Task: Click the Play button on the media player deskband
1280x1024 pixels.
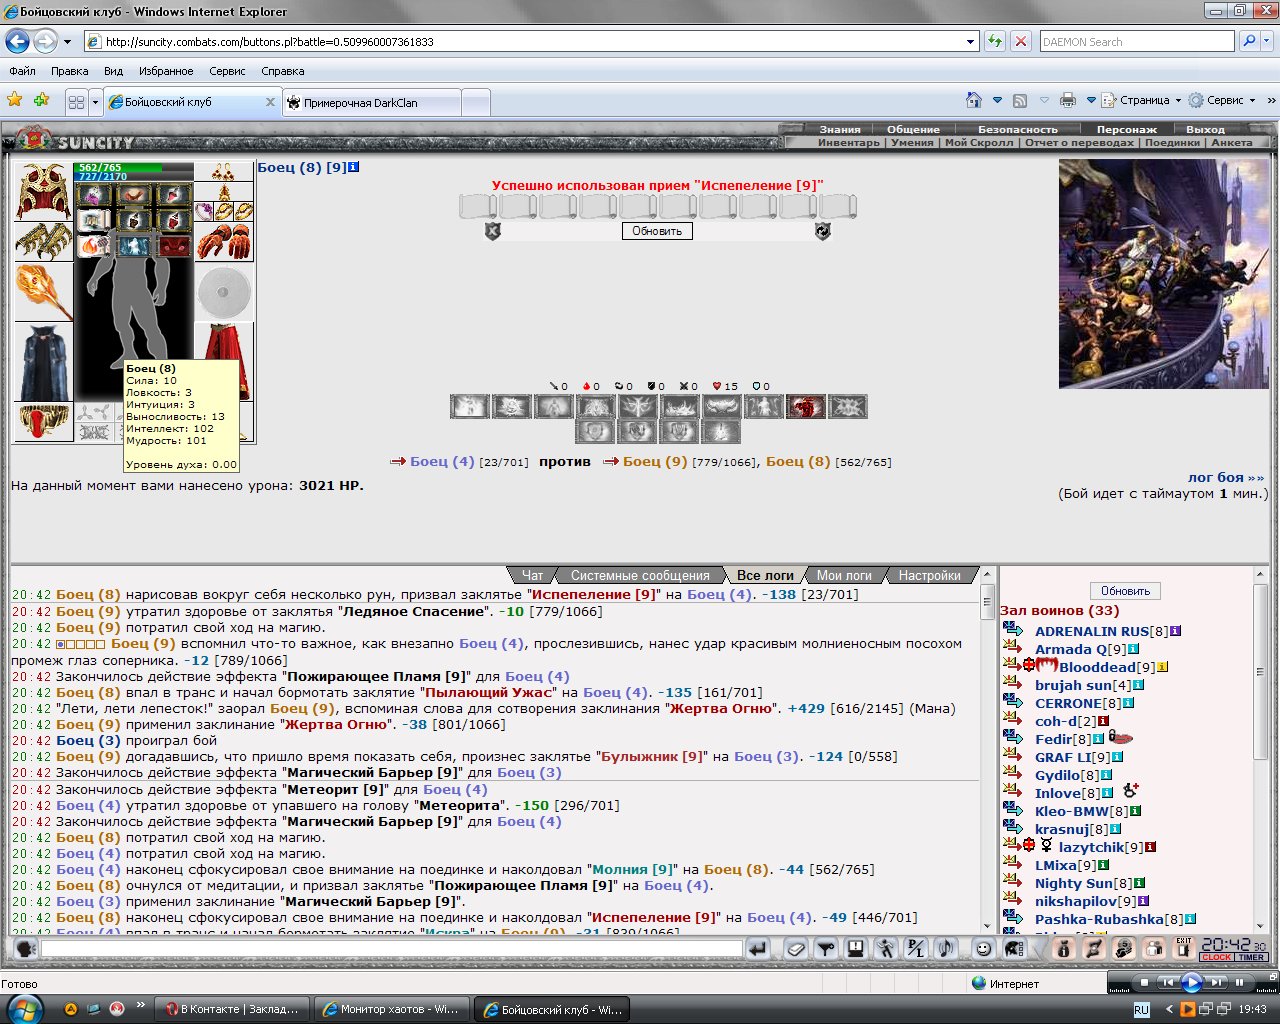Action: click(1191, 983)
